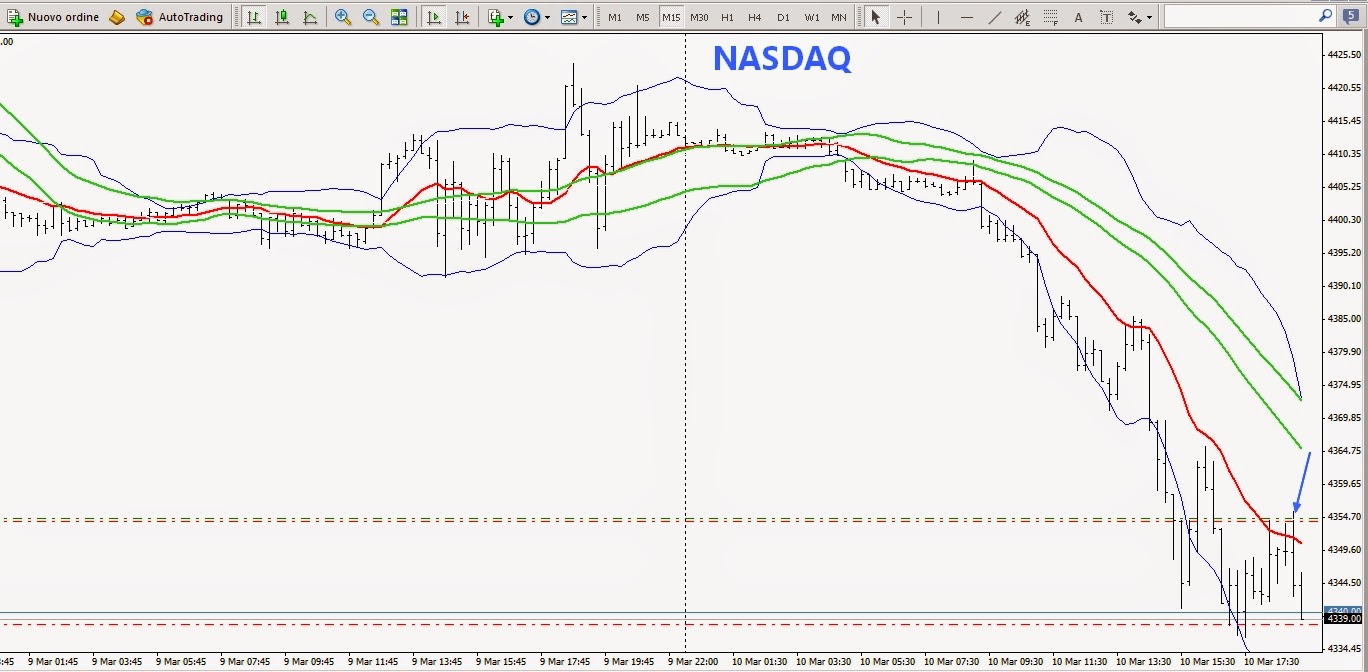Toggle chart shift
The width and height of the screenshot is (1368, 672).
click(x=462, y=17)
